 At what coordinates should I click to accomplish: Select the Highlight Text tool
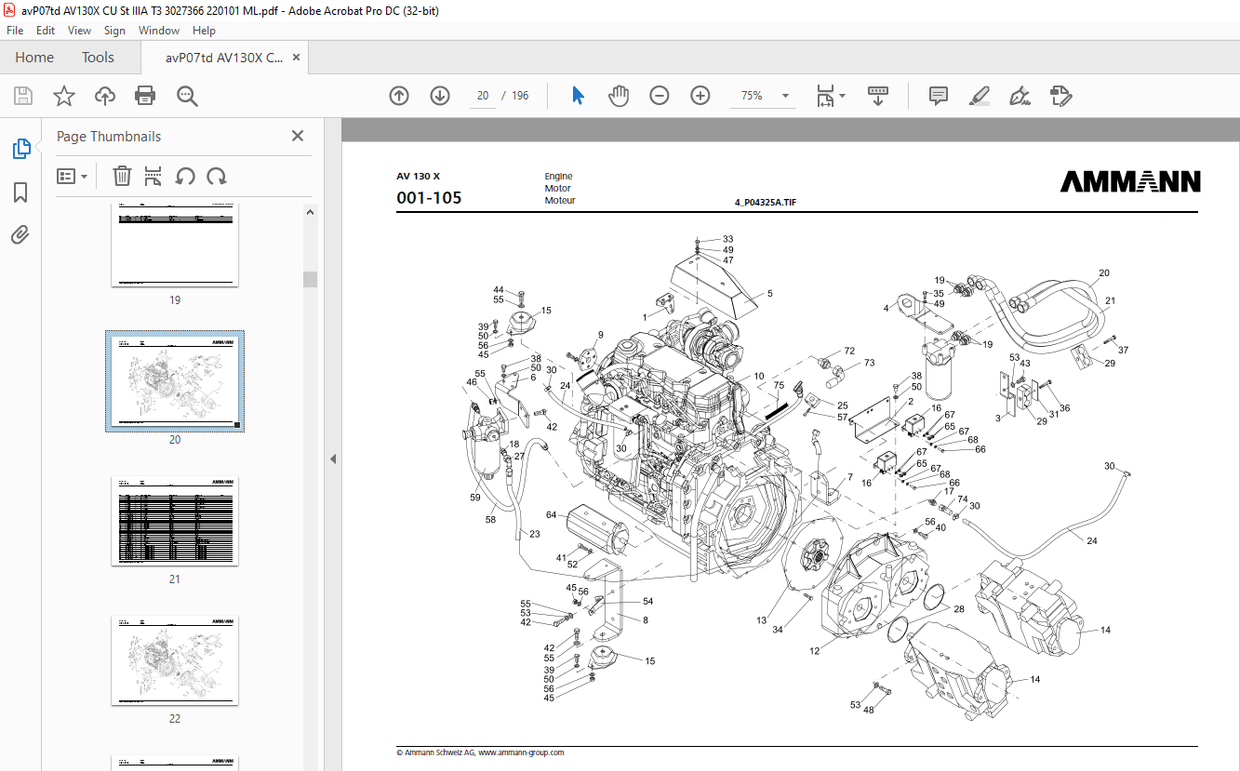979,95
